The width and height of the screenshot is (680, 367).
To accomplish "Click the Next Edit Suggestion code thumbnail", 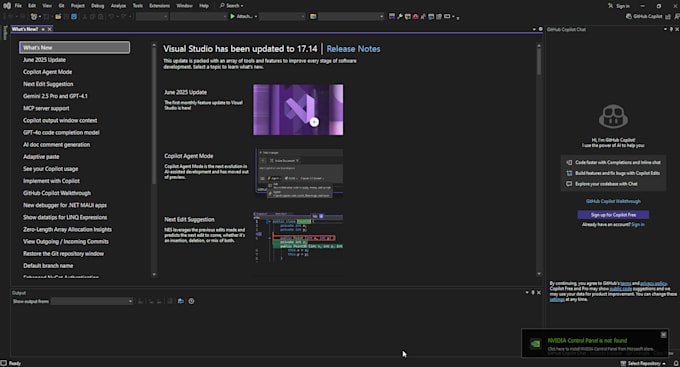I will (298, 237).
